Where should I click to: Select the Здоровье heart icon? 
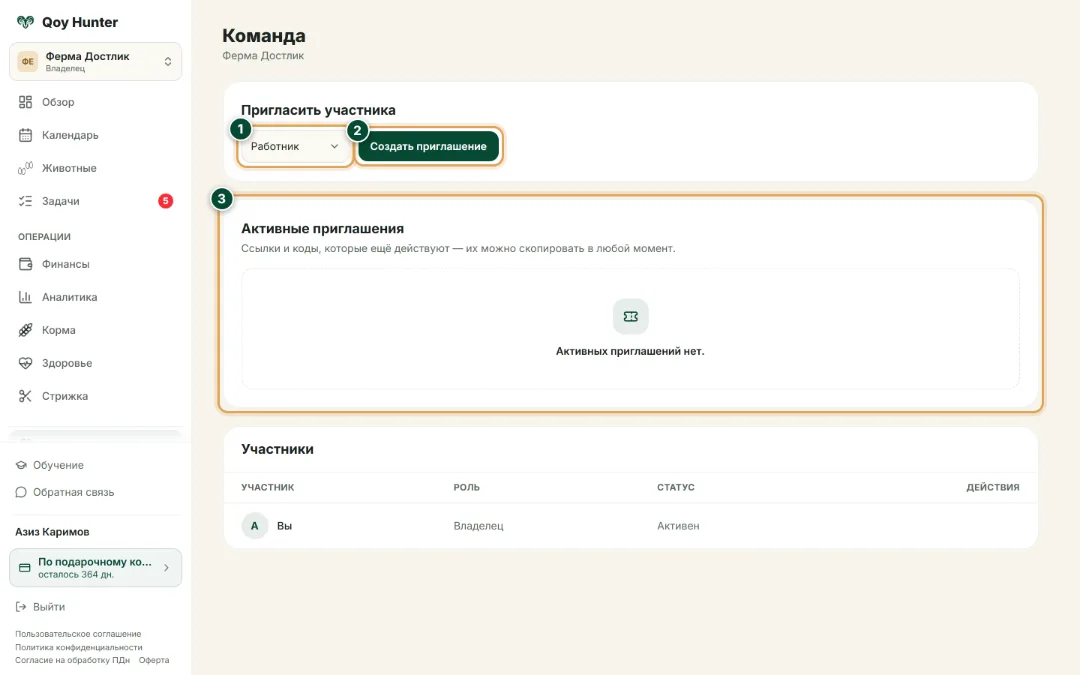[x=25, y=363]
